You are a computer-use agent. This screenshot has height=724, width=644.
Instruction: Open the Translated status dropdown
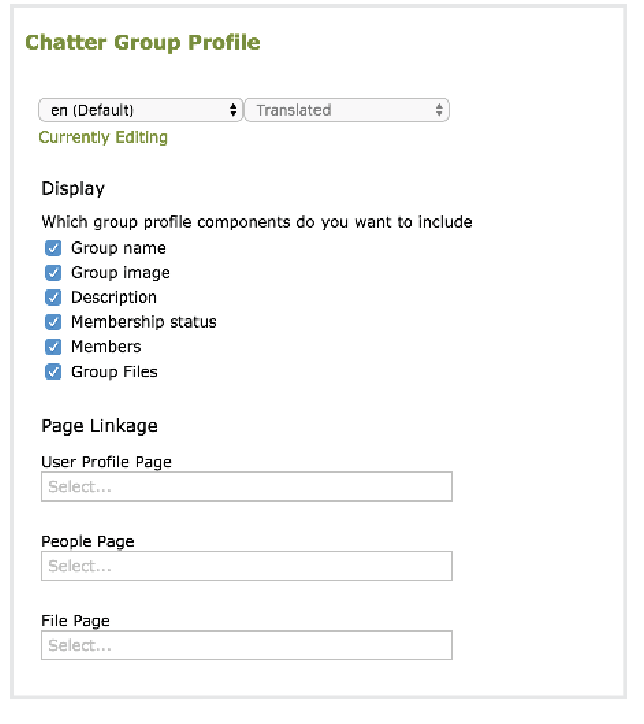(x=346, y=110)
